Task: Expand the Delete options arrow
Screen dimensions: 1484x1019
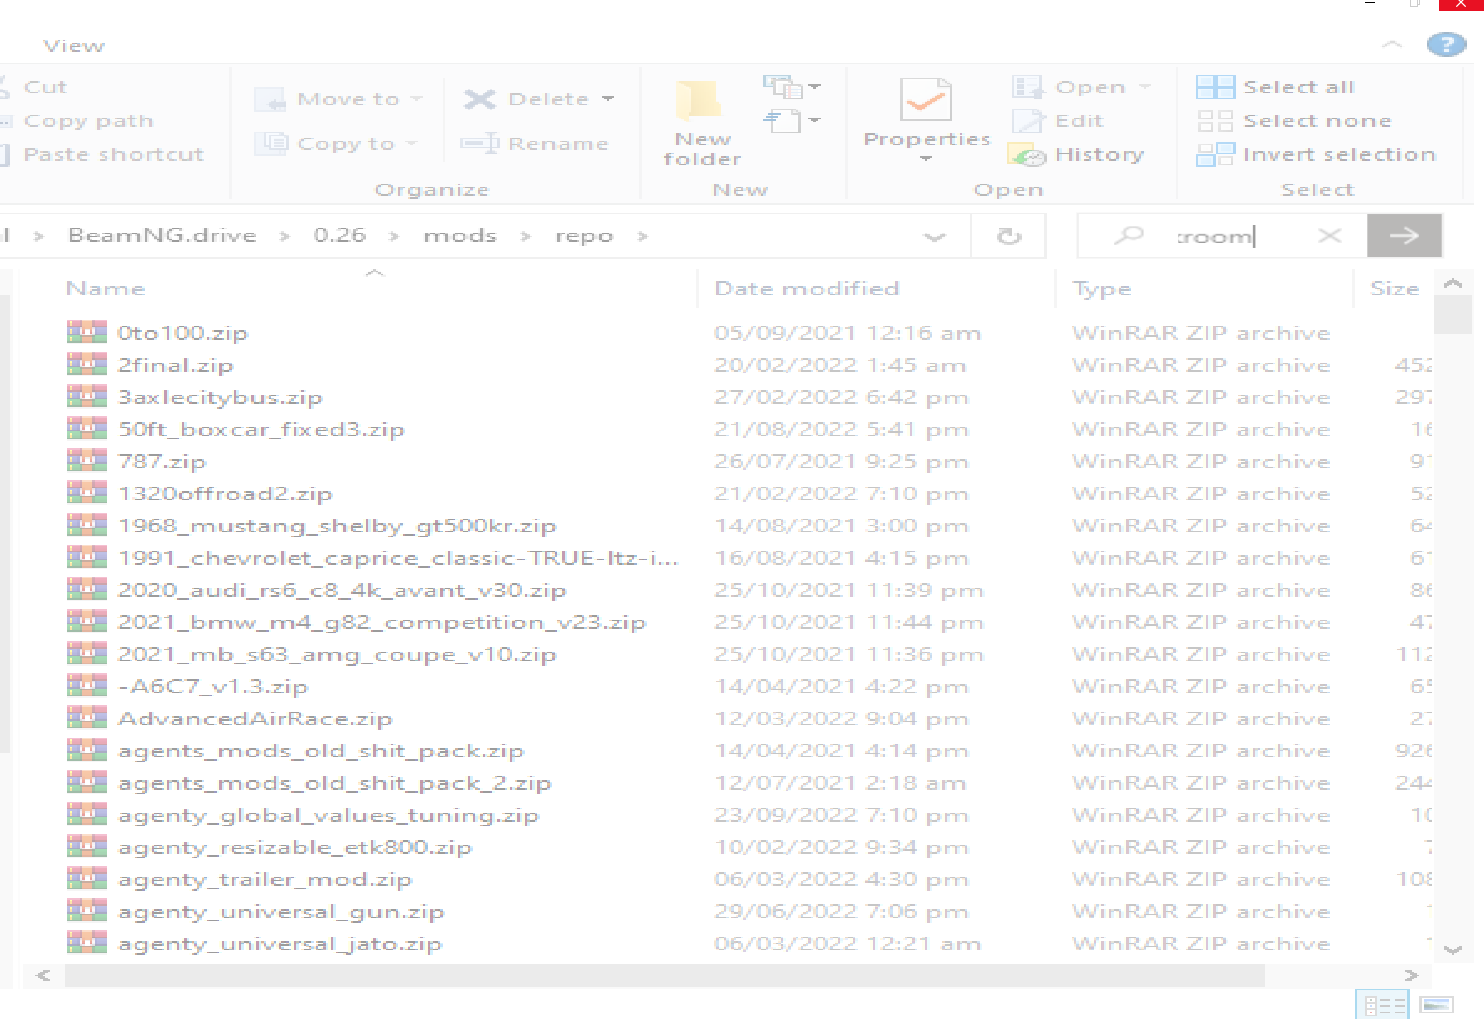Action: tap(608, 99)
